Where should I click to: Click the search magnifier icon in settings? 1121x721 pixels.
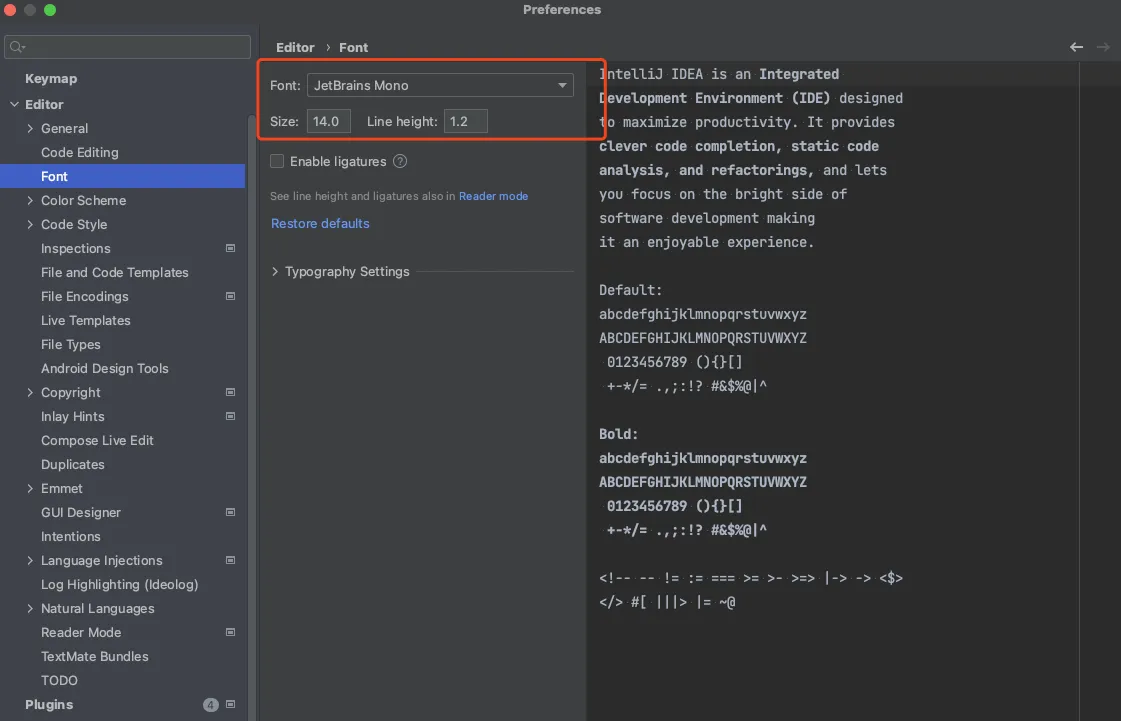pos(18,47)
